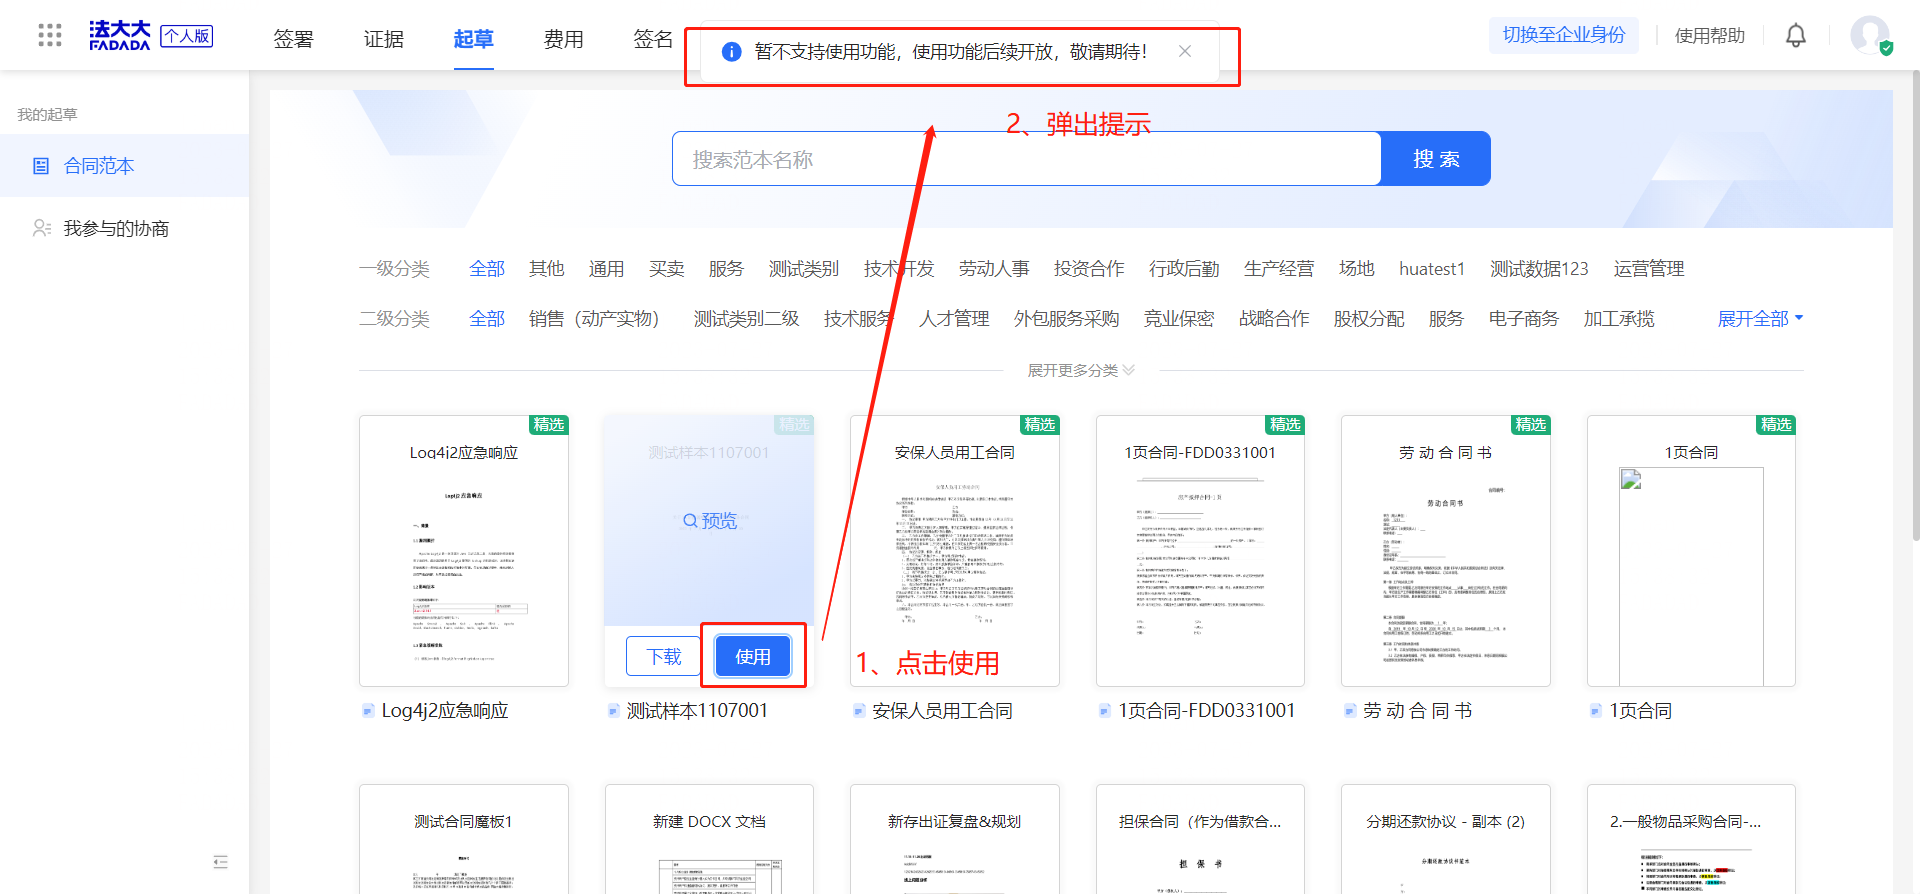Viewport: 1920px width, 894px height.
Task: Open the app grid launcher icon
Action: click(49, 36)
